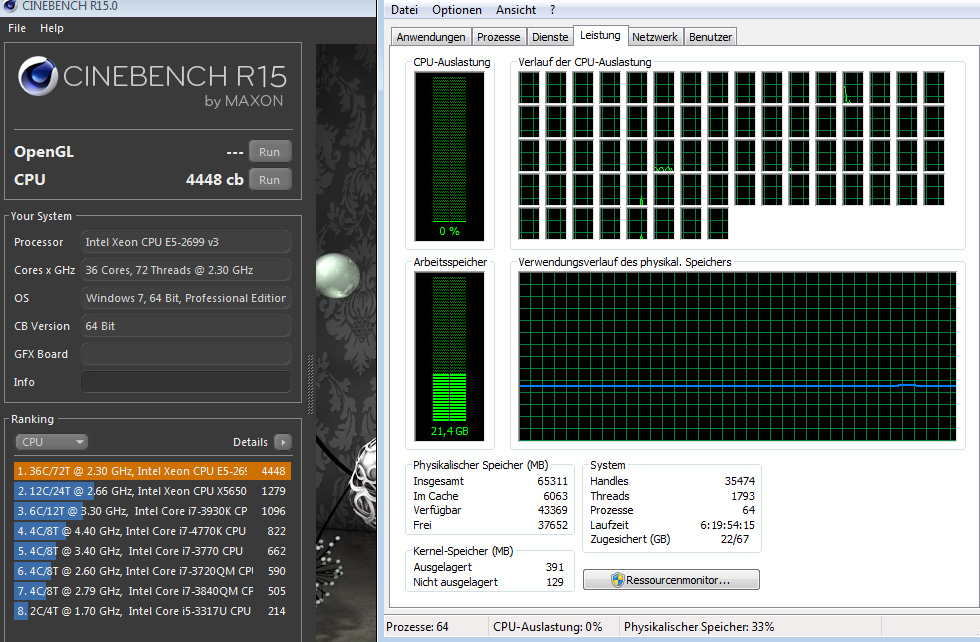Image resolution: width=980 pixels, height=642 pixels.
Task: Select the Leistung tab
Action: [600, 36]
